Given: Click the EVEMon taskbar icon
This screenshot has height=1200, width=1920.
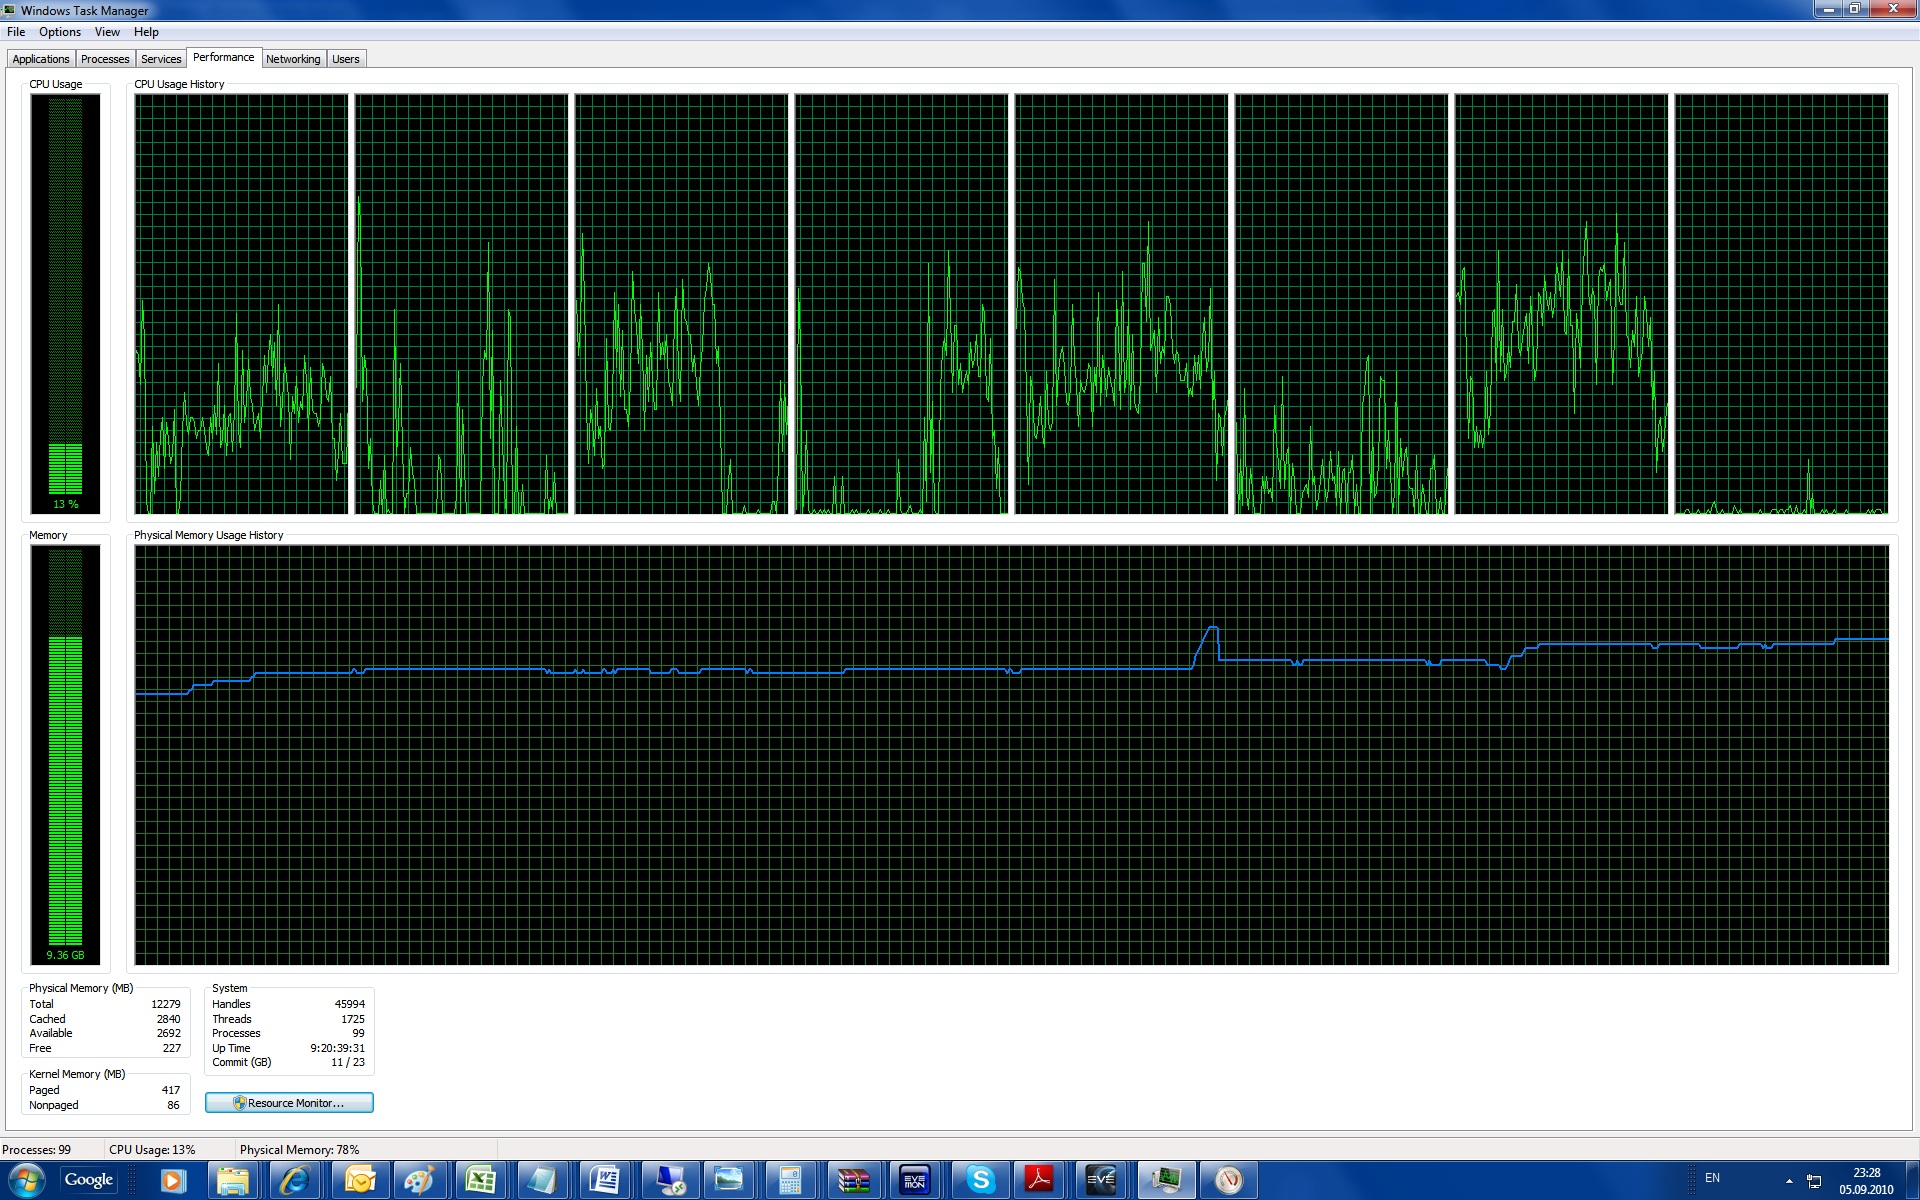Looking at the screenshot, I should [914, 1180].
